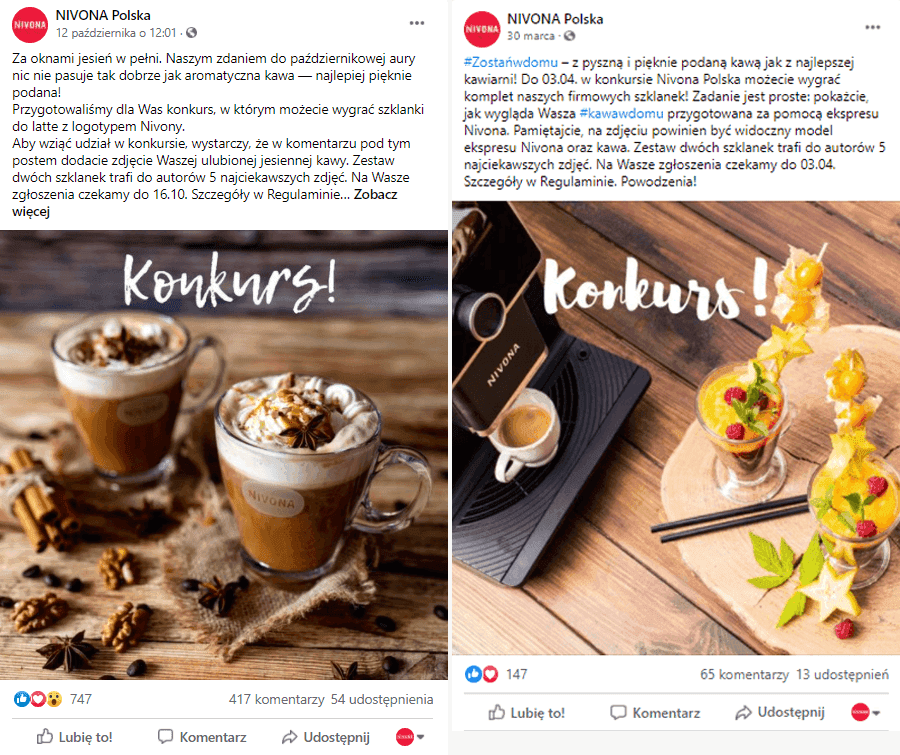Click the globe privacy icon beside 12 października

(192, 33)
